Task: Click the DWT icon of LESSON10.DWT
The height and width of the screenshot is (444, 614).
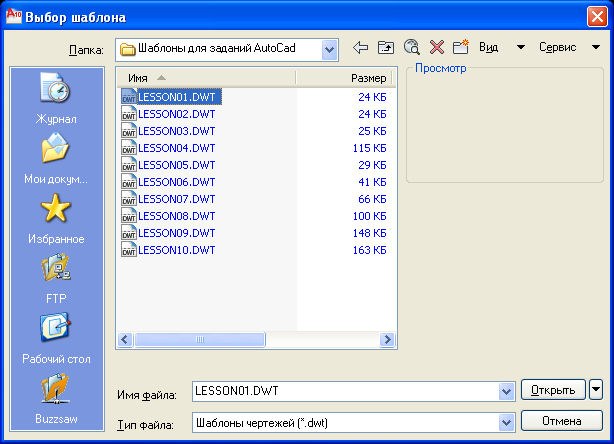Action: pos(129,250)
